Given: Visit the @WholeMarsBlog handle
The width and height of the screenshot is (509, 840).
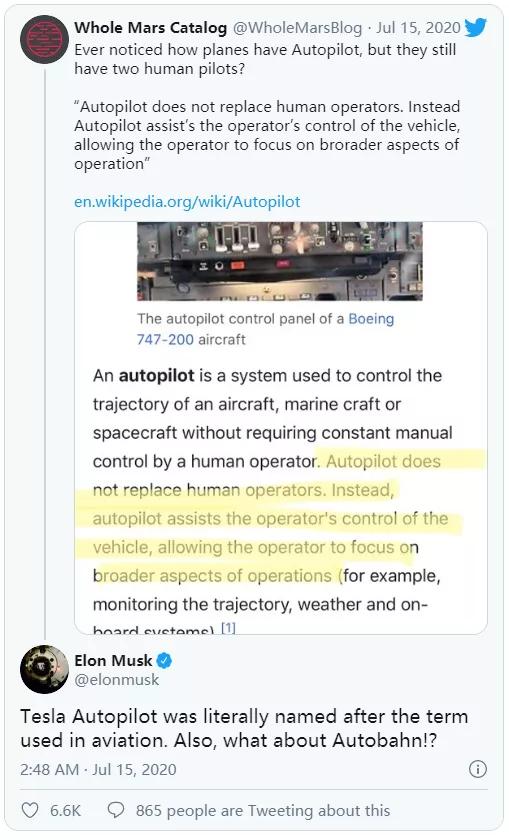Looking at the screenshot, I should pyautogui.click(x=297, y=27).
